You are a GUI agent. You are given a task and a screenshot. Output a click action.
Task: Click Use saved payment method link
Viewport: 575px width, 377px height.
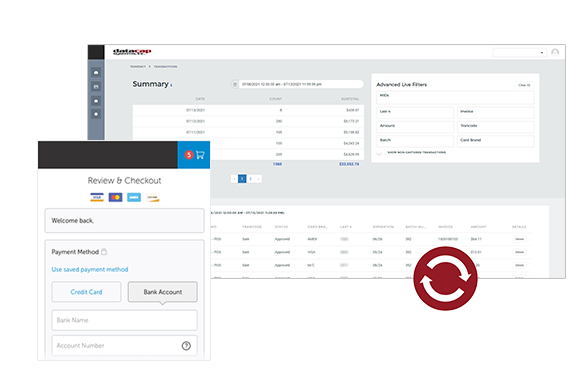pyautogui.click(x=90, y=270)
